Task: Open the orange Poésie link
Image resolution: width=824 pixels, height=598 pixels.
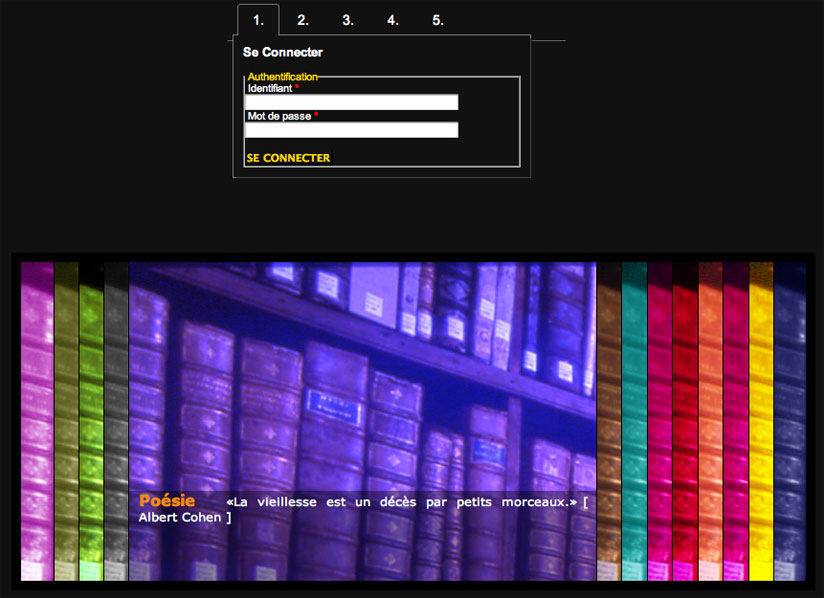Action: (167, 501)
